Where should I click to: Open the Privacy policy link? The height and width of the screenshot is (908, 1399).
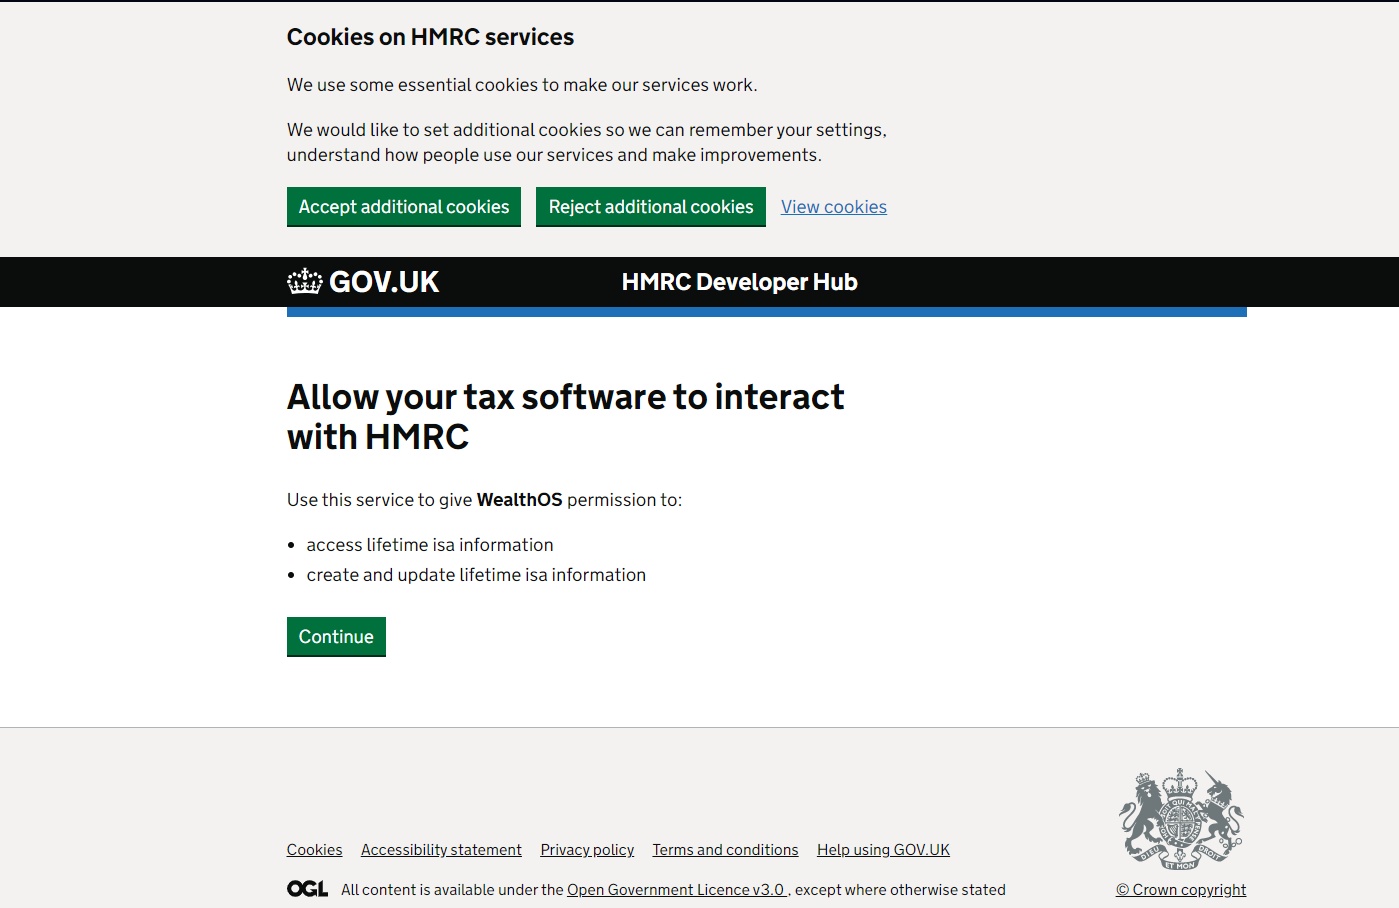(587, 850)
